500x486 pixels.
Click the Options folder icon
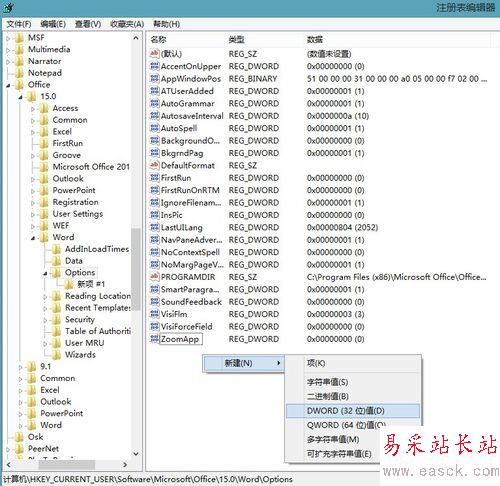[x=56, y=273]
